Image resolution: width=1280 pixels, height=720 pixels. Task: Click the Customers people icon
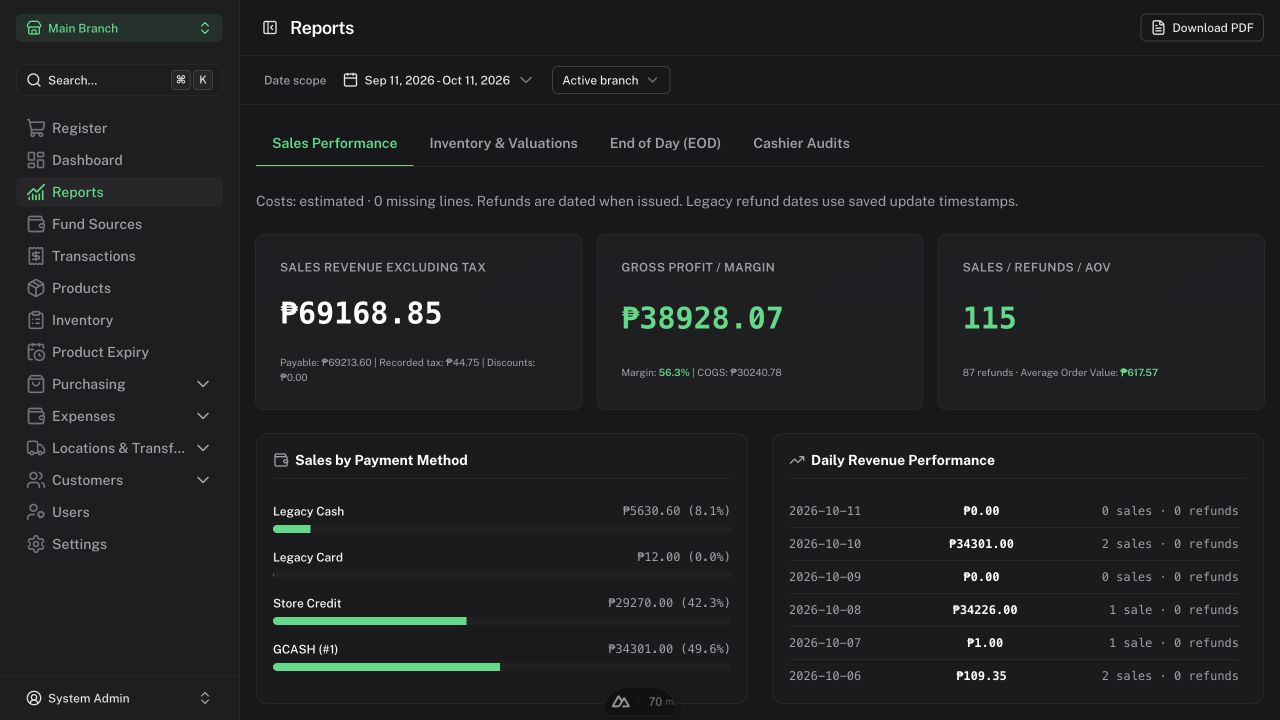click(36, 480)
